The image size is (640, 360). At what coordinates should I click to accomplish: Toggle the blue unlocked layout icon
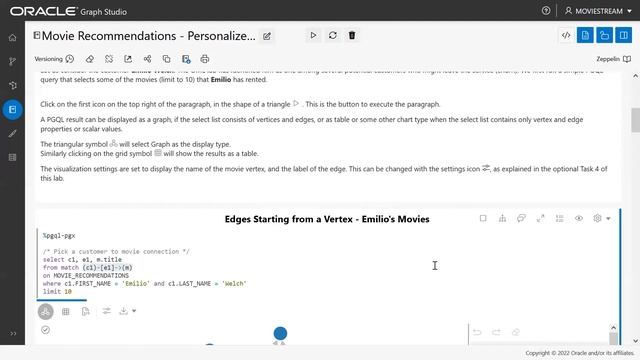click(x=604, y=36)
